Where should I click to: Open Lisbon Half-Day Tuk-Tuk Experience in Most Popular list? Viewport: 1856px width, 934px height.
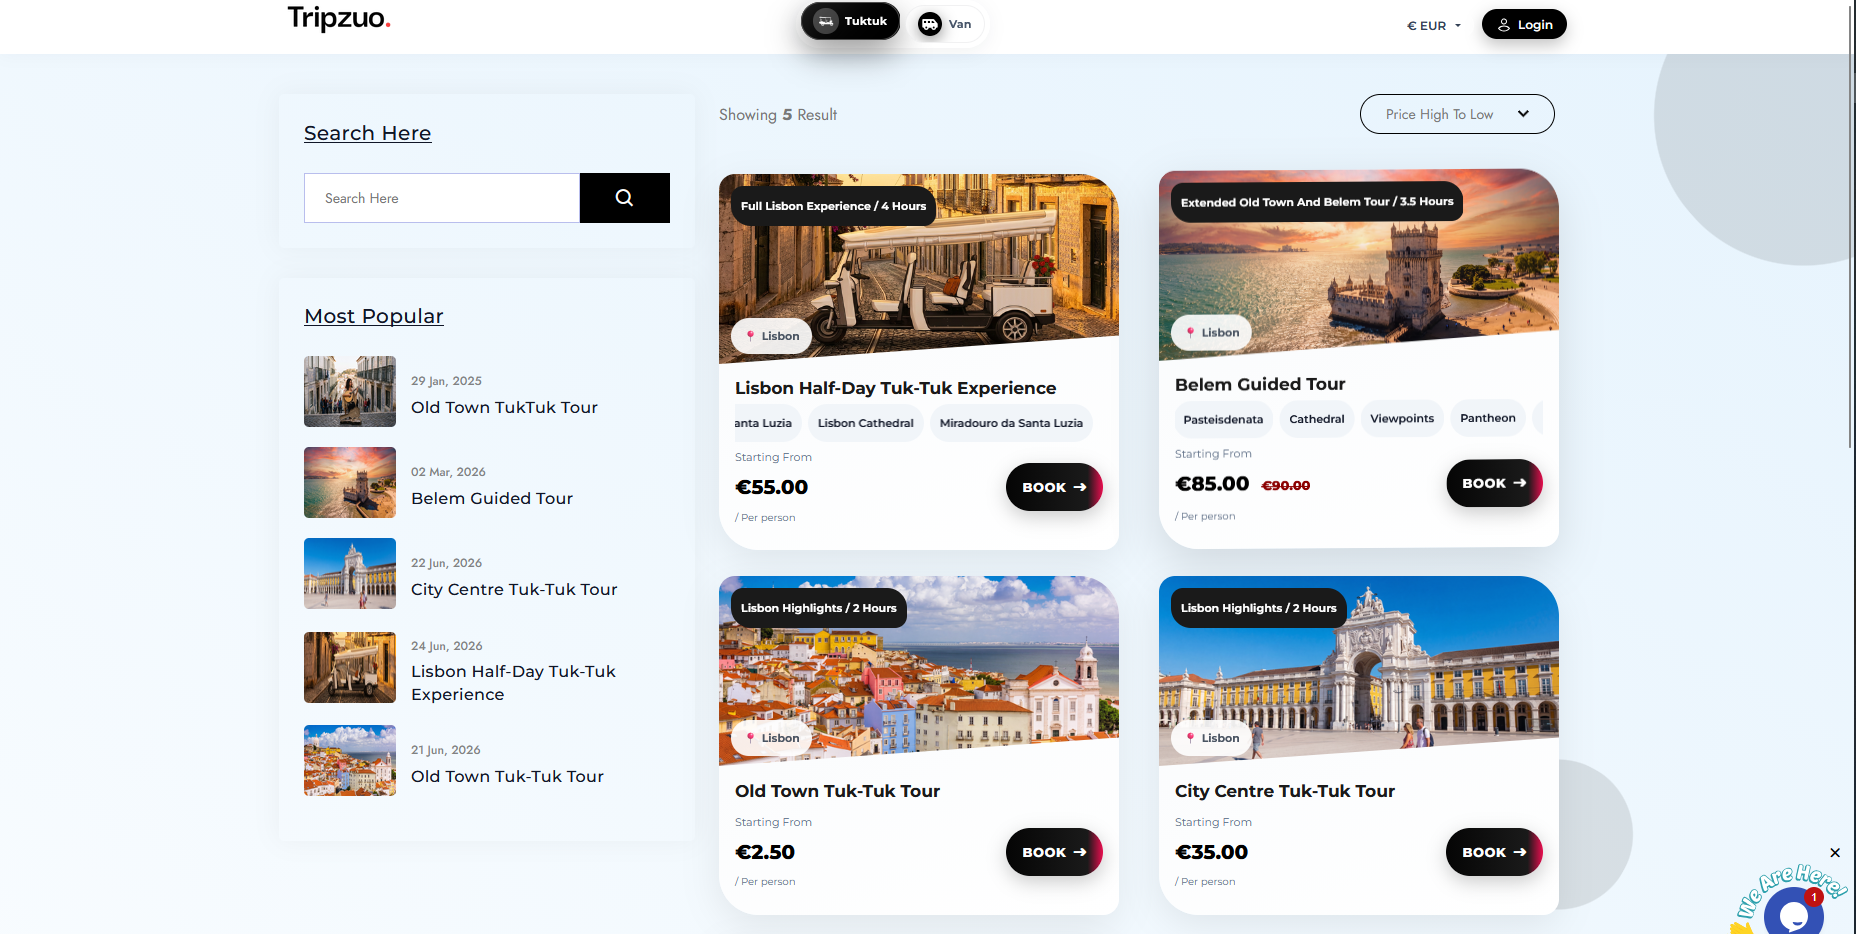click(513, 683)
